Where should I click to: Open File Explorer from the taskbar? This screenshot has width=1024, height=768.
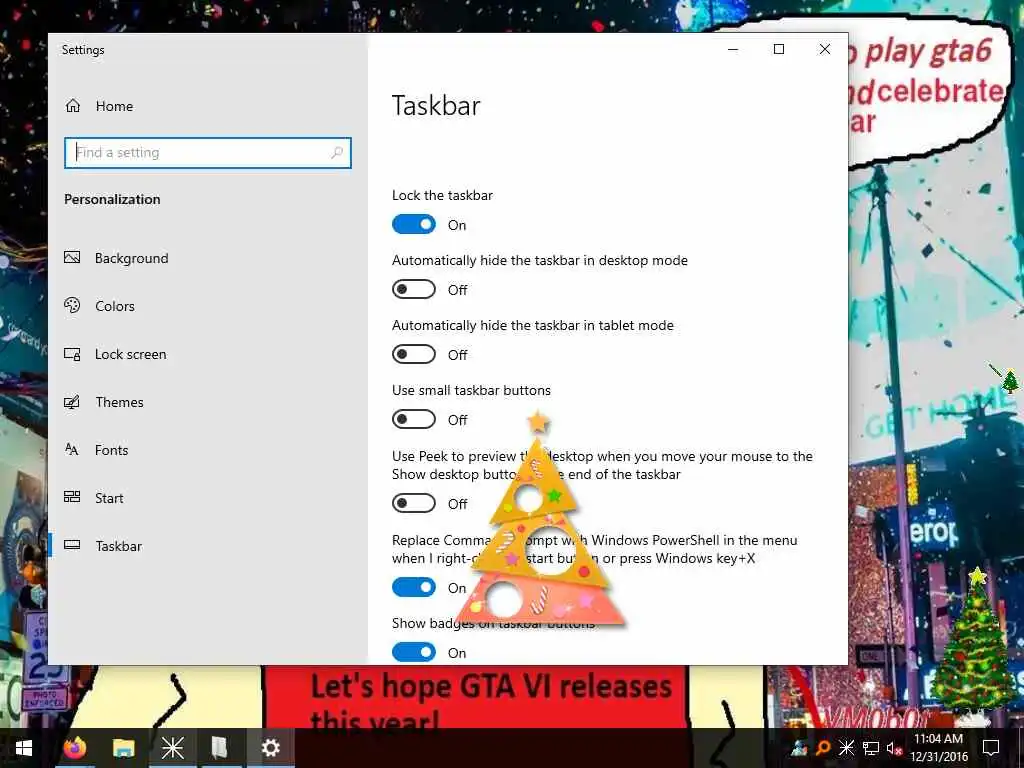[x=123, y=748]
